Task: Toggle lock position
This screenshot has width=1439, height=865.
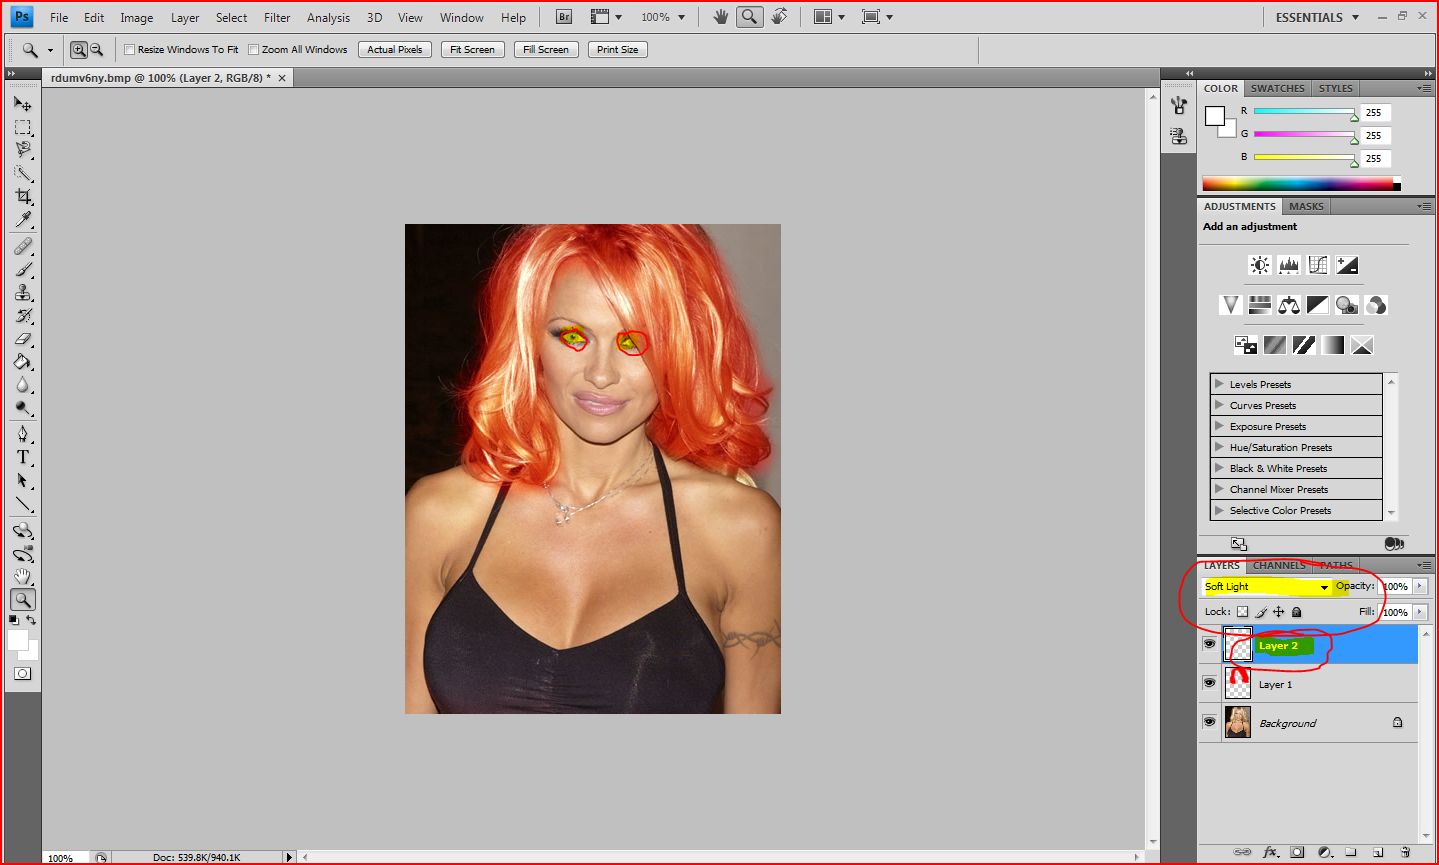Action: point(1278,612)
